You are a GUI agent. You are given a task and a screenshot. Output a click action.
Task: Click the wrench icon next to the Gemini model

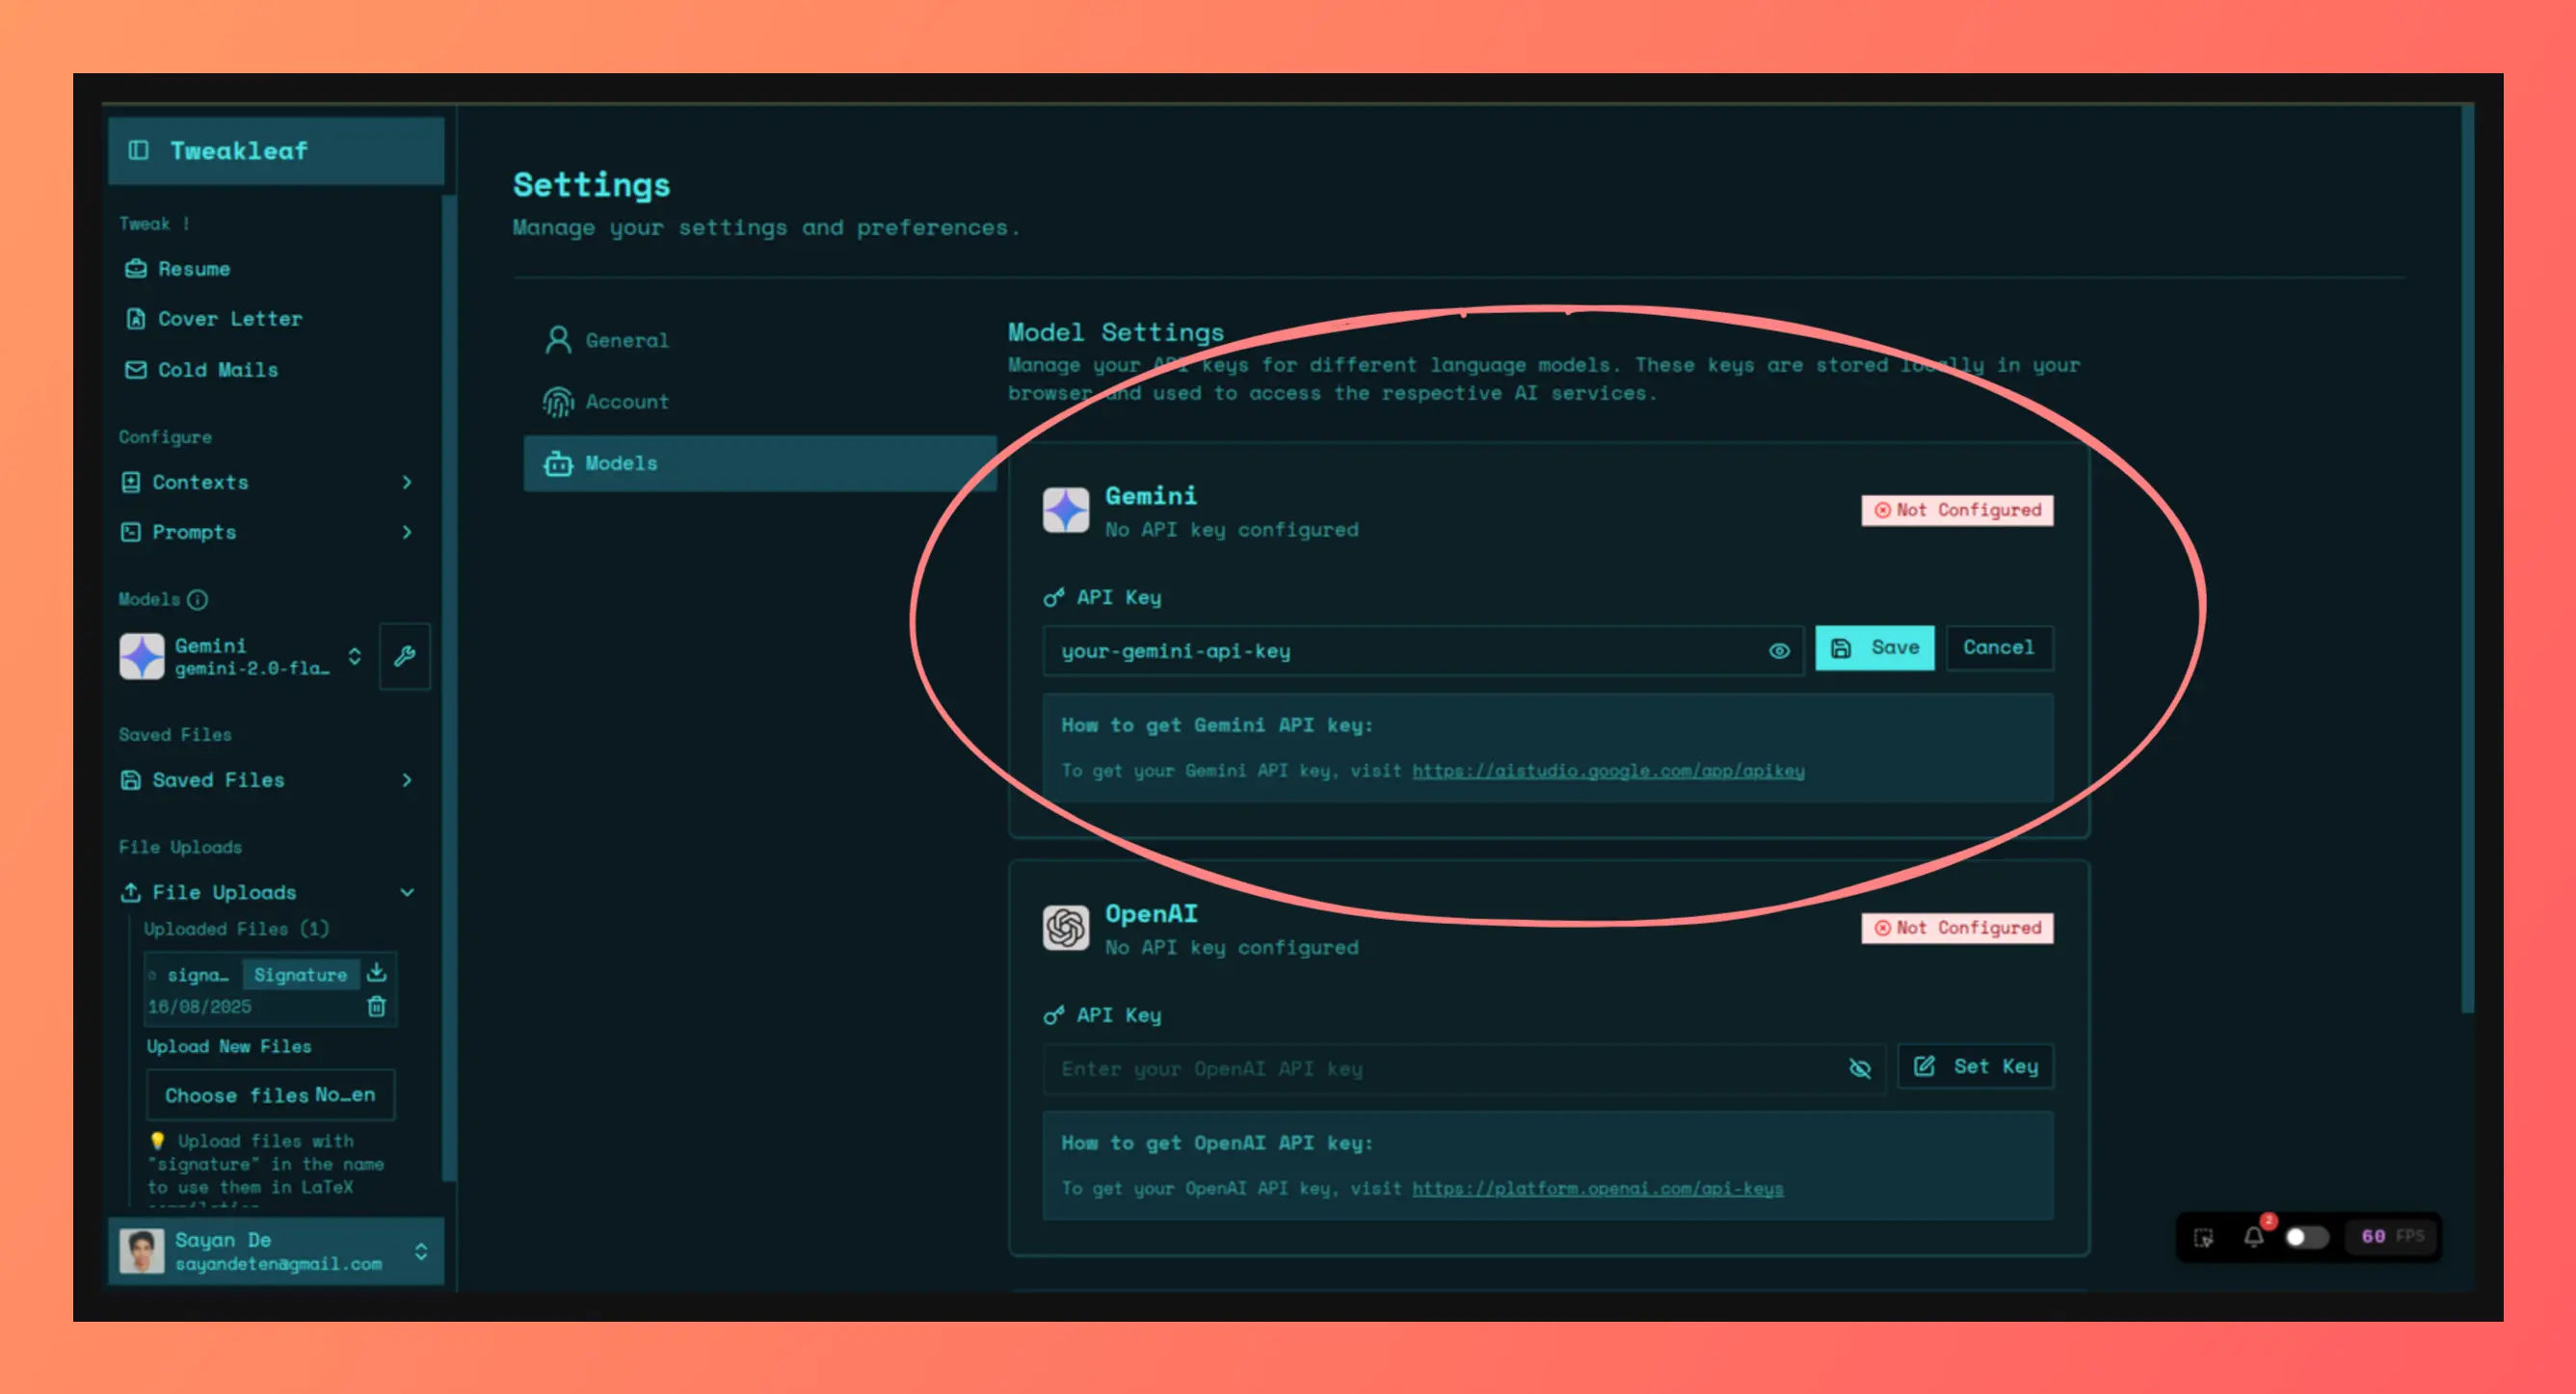pos(405,656)
